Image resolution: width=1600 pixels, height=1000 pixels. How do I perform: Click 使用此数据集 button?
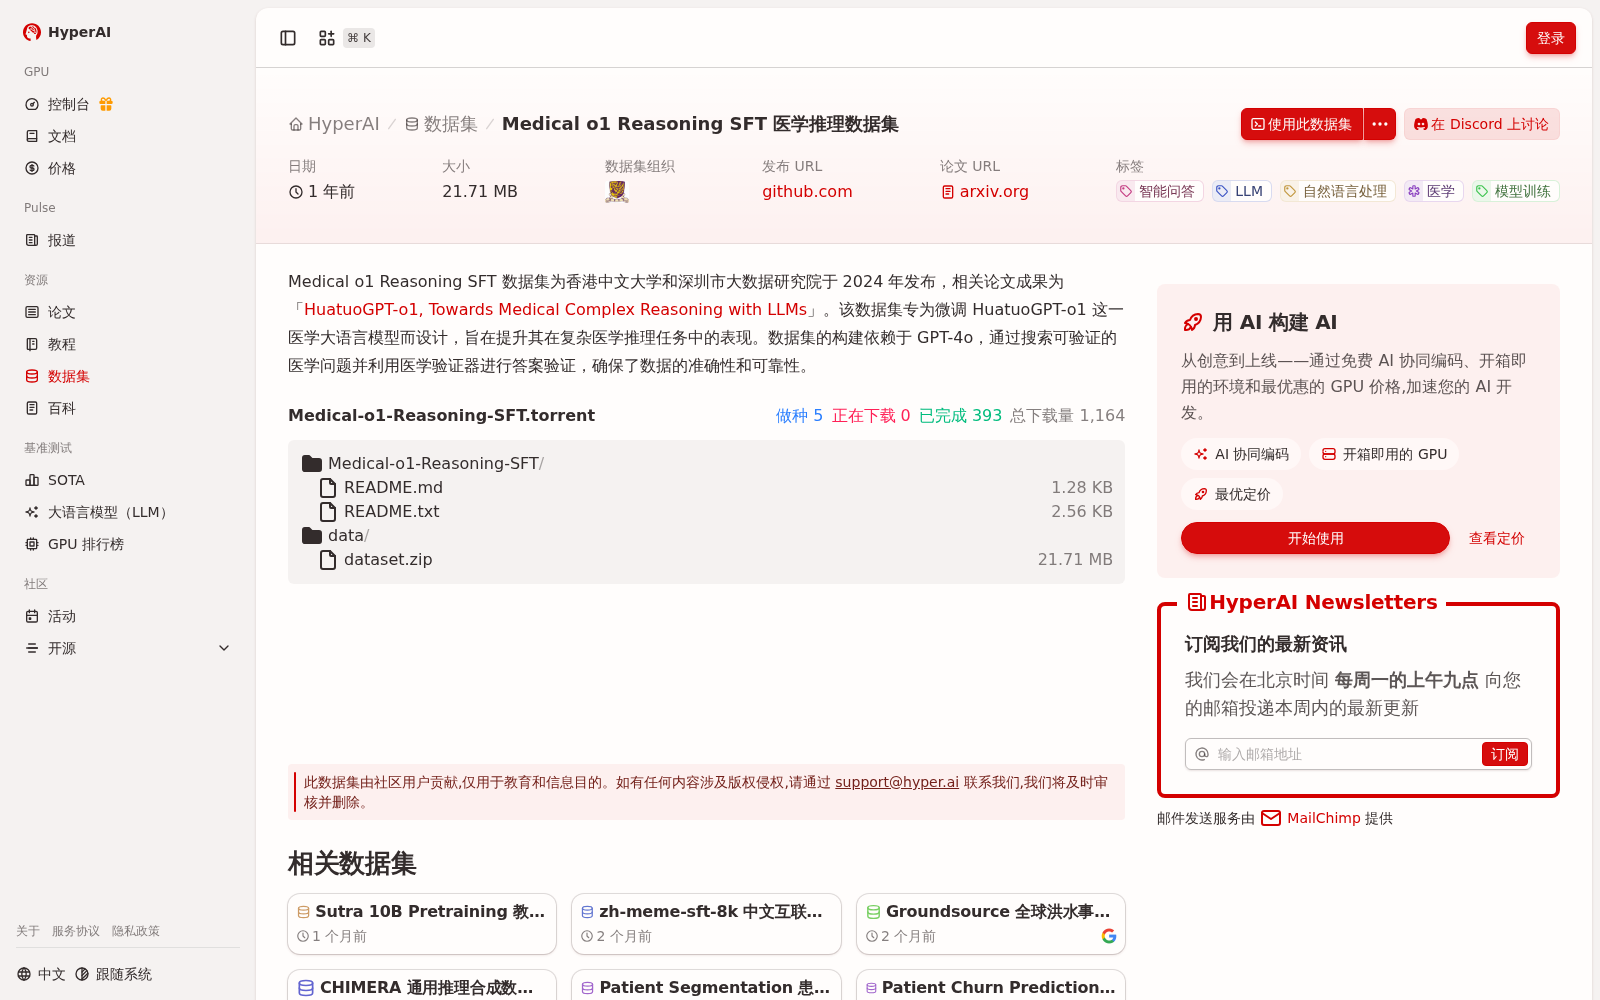click(1302, 124)
